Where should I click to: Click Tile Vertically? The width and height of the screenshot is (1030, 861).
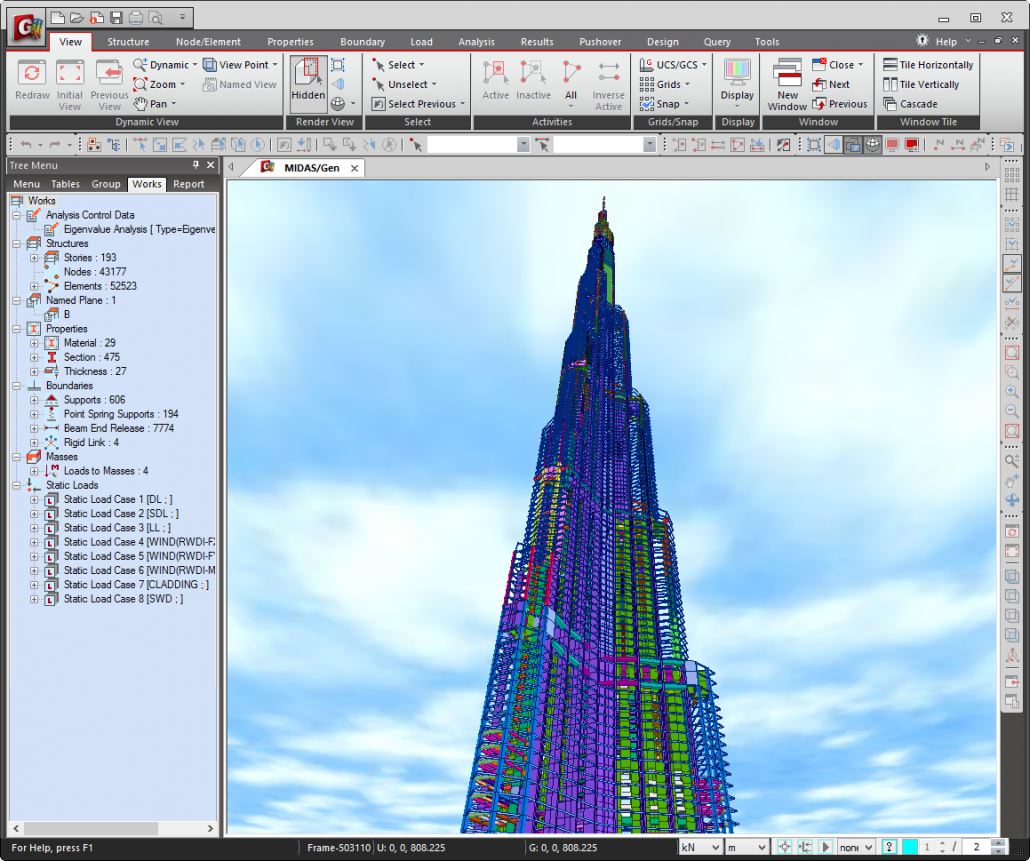coord(921,85)
